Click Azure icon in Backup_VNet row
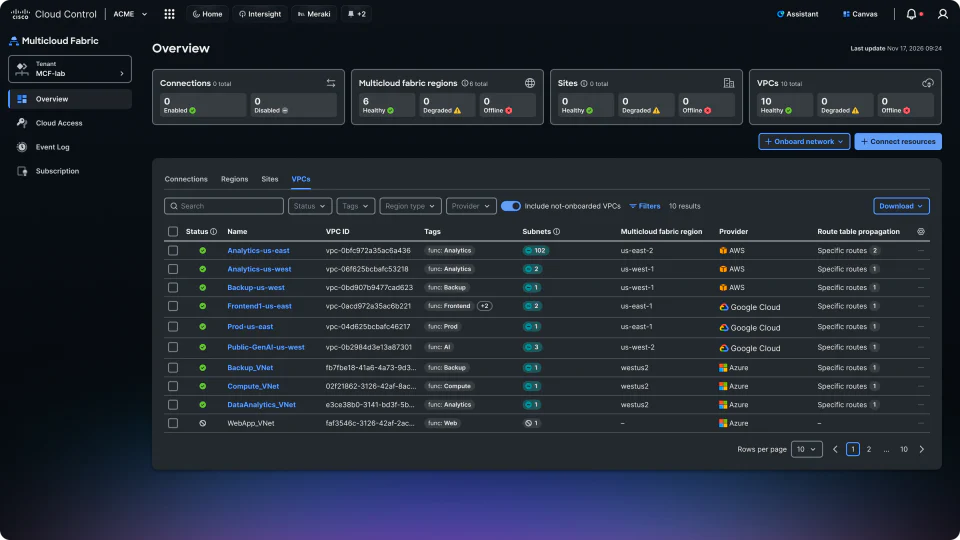Image resolution: width=960 pixels, height=540 pixels. (723, 367)
